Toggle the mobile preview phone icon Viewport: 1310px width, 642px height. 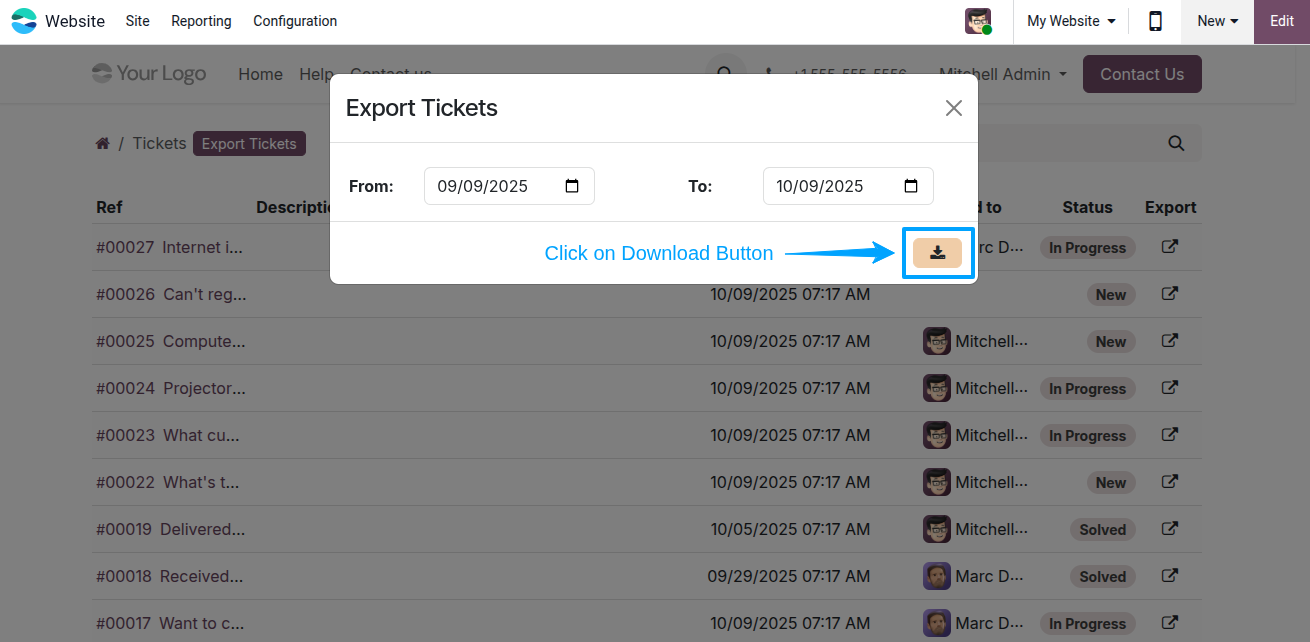pos(1155,21)
